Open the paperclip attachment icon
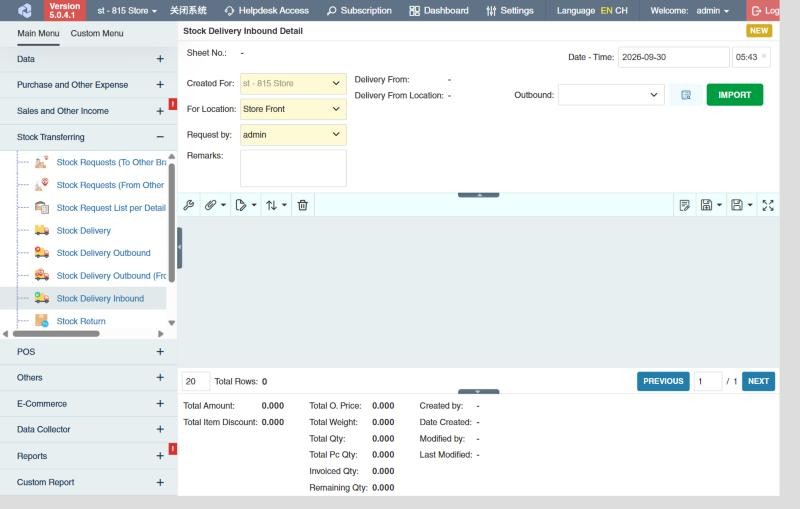The image size is (800, 509). click(x=211, y=205)
